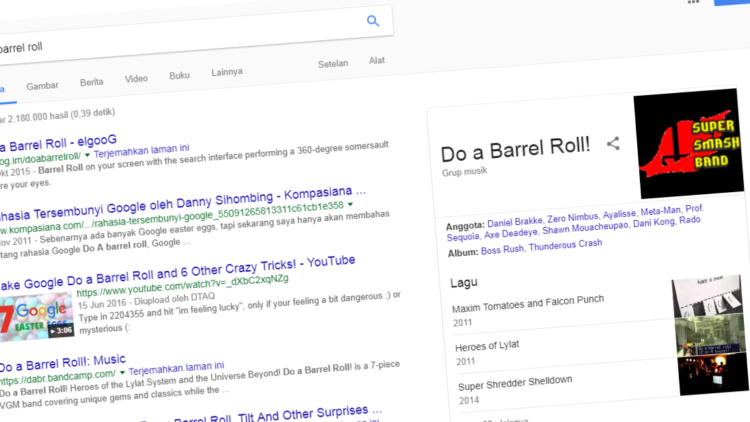This screenshot has height=422, width=750.
Task: Switch to the Berita tab
Action: [91, 82]
